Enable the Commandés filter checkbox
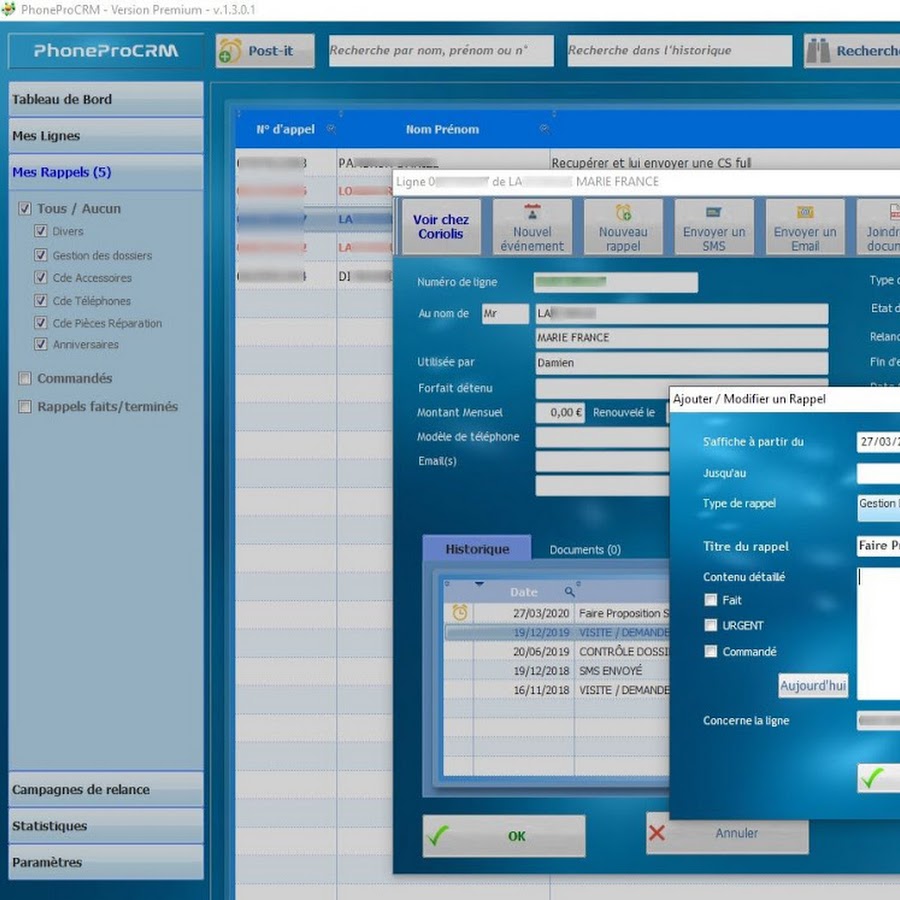The height and width of the screenshot is (900, 900). tap(25, 378)
